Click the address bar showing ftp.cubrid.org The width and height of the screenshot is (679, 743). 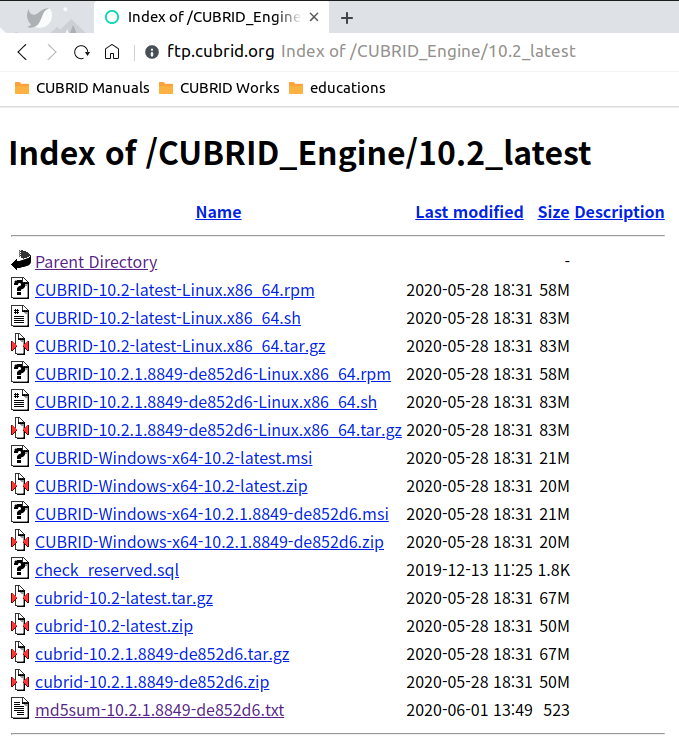pyautogui.click(x=371, y=51)
